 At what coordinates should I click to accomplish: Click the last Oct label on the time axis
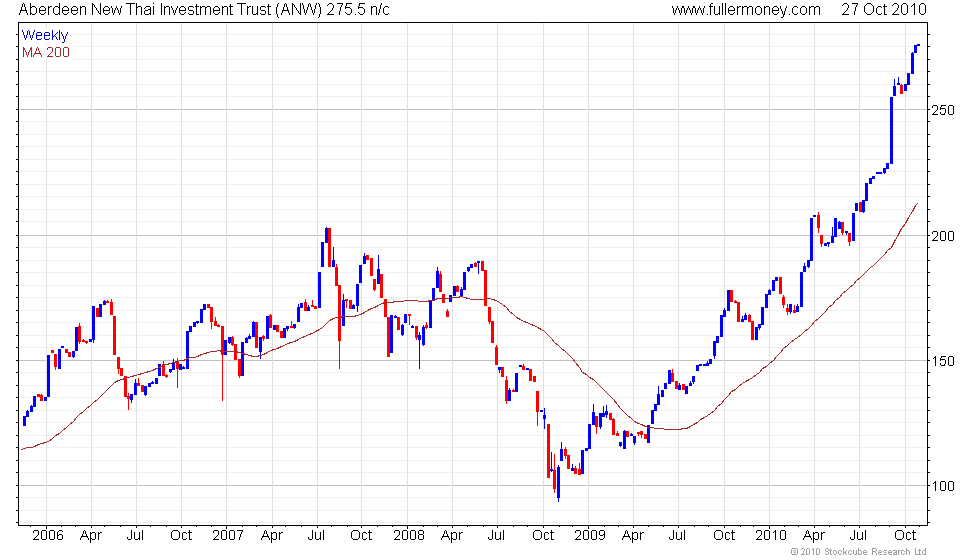pos(905,535)
